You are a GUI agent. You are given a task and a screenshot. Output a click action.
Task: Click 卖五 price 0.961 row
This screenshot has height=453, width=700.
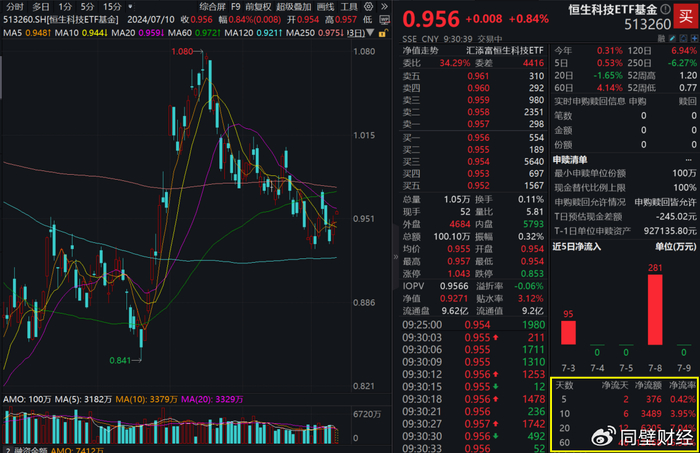tap(473, 76)
